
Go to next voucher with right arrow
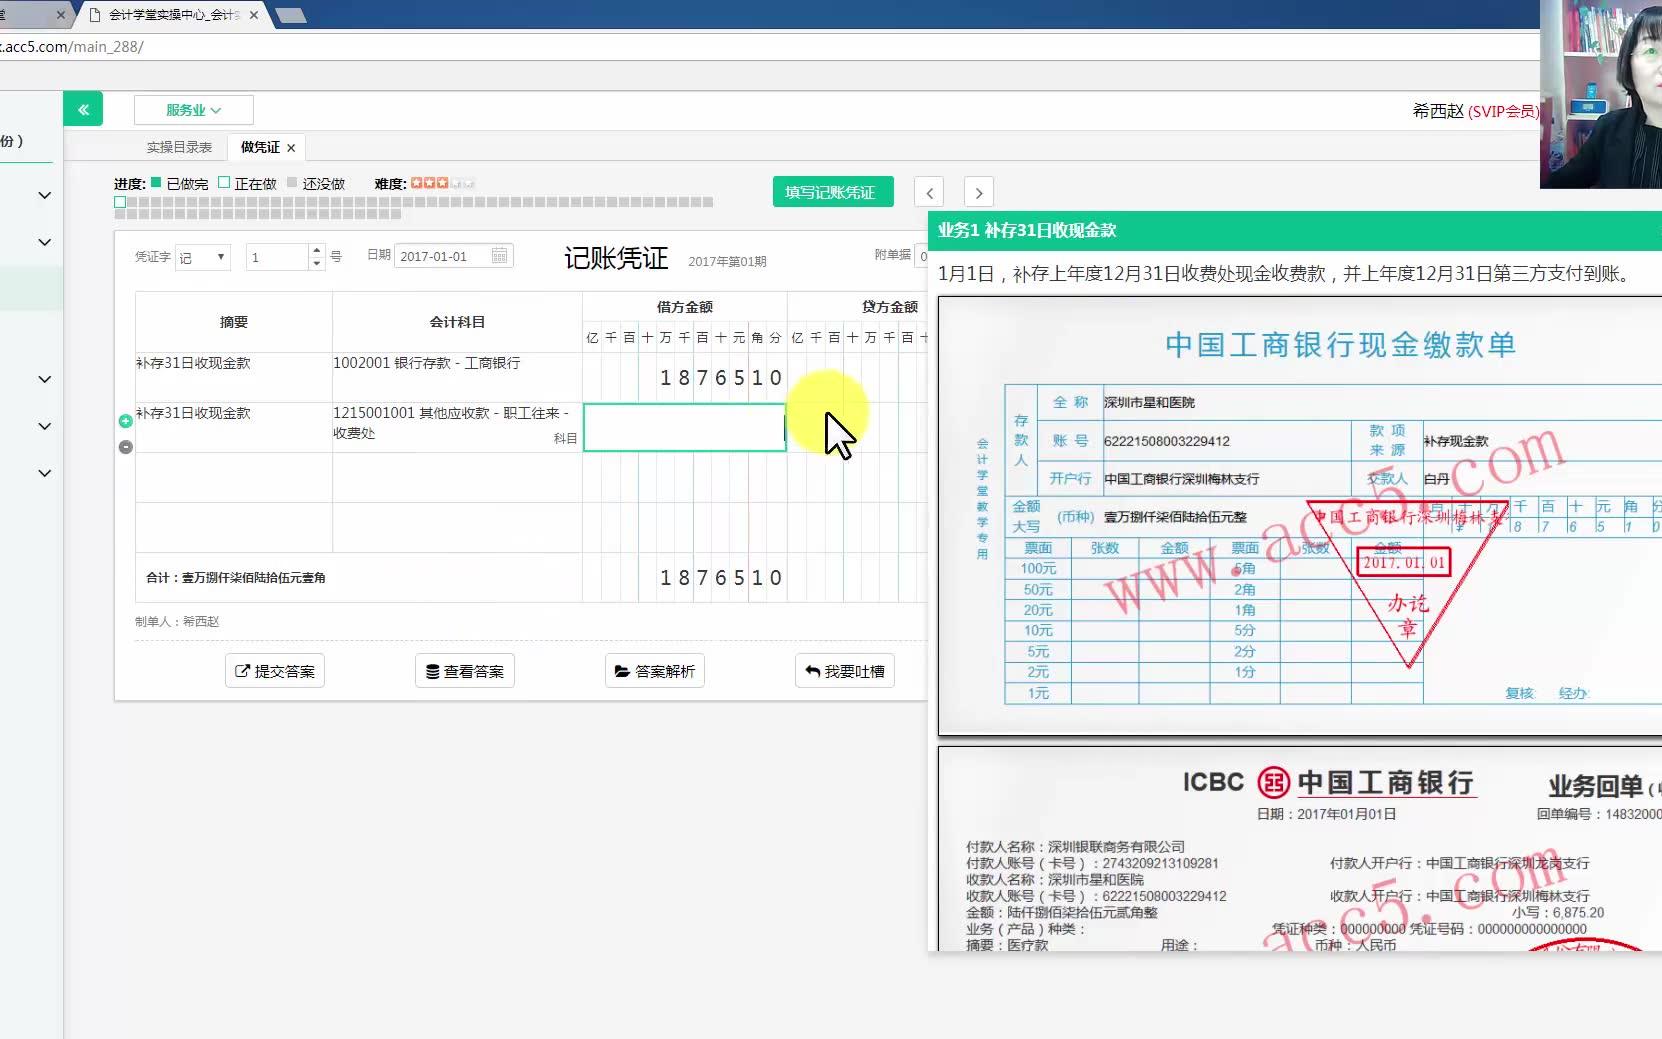pyautogui.click(x=978, y=191)
